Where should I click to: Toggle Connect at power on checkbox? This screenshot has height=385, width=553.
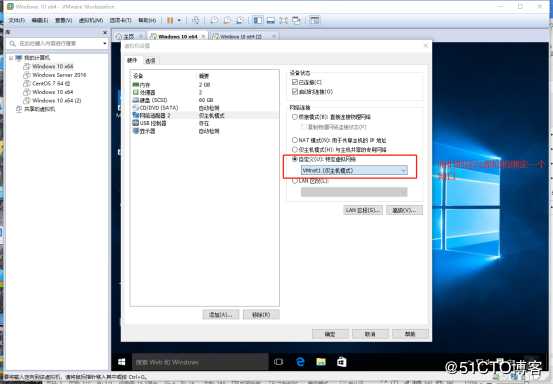click(x=295, y=92)
